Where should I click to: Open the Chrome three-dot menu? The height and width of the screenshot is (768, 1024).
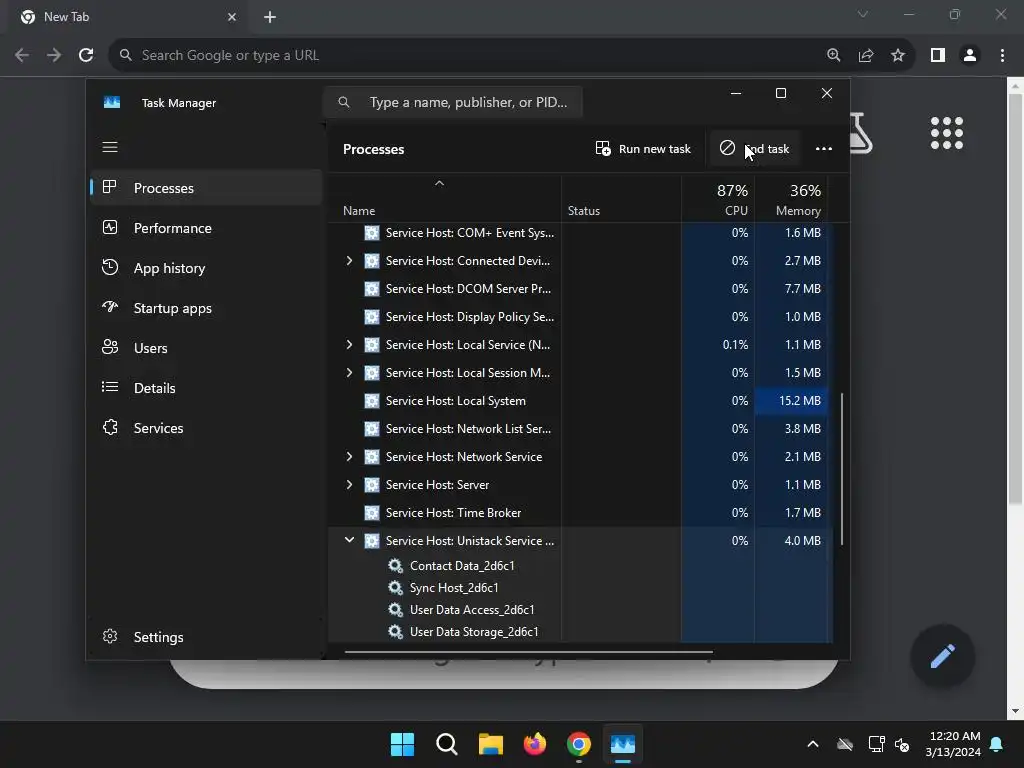point(1002,56)
